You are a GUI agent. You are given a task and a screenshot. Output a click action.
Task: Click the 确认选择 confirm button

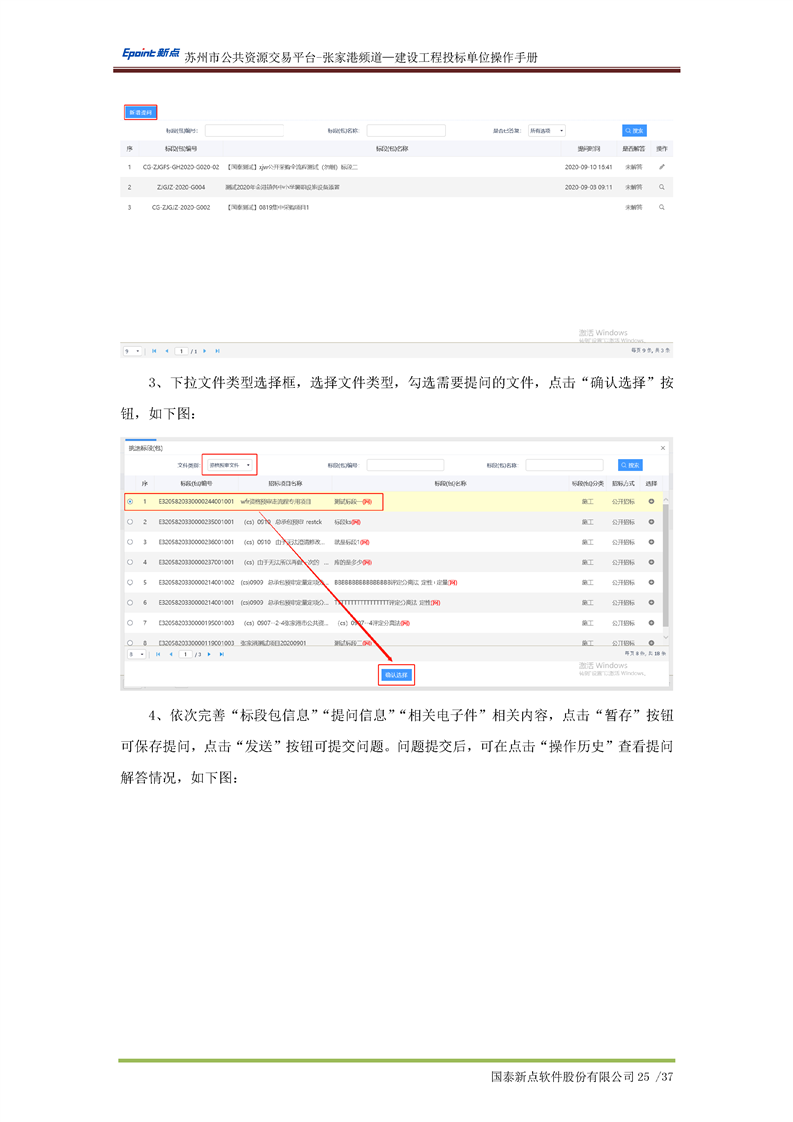coord(397,675)
